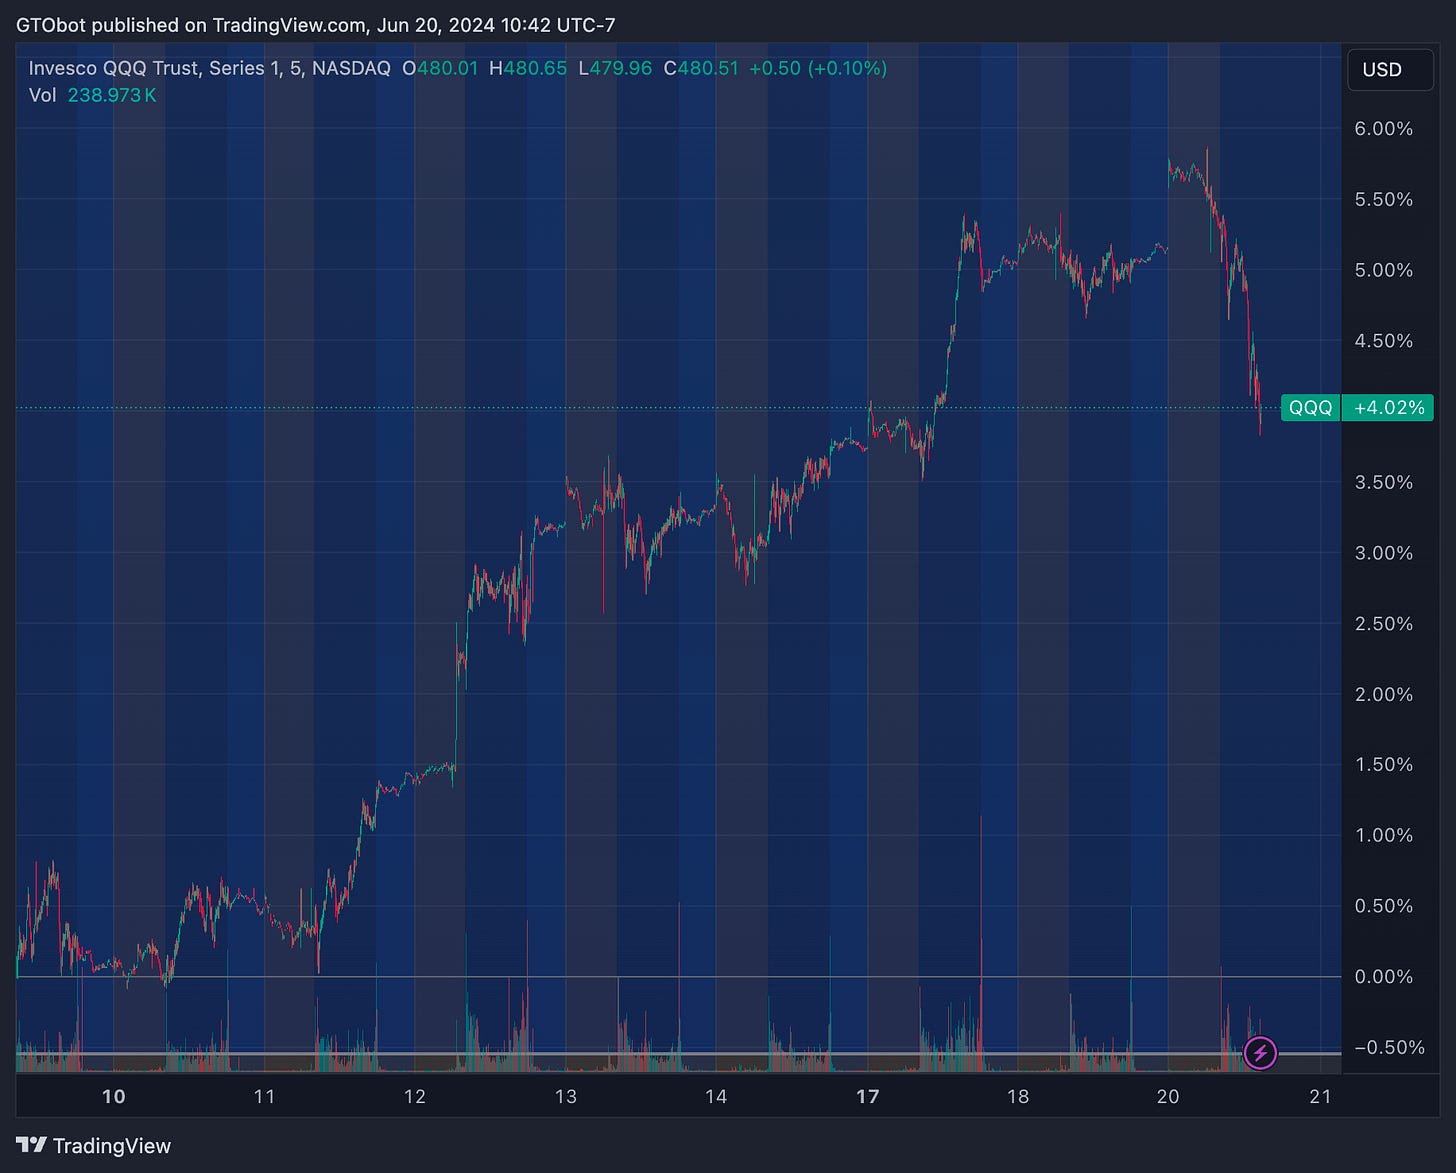Click the Invesco QQQ Trust symbol title
The image size is (1456, 1173).
pos(209,68)
